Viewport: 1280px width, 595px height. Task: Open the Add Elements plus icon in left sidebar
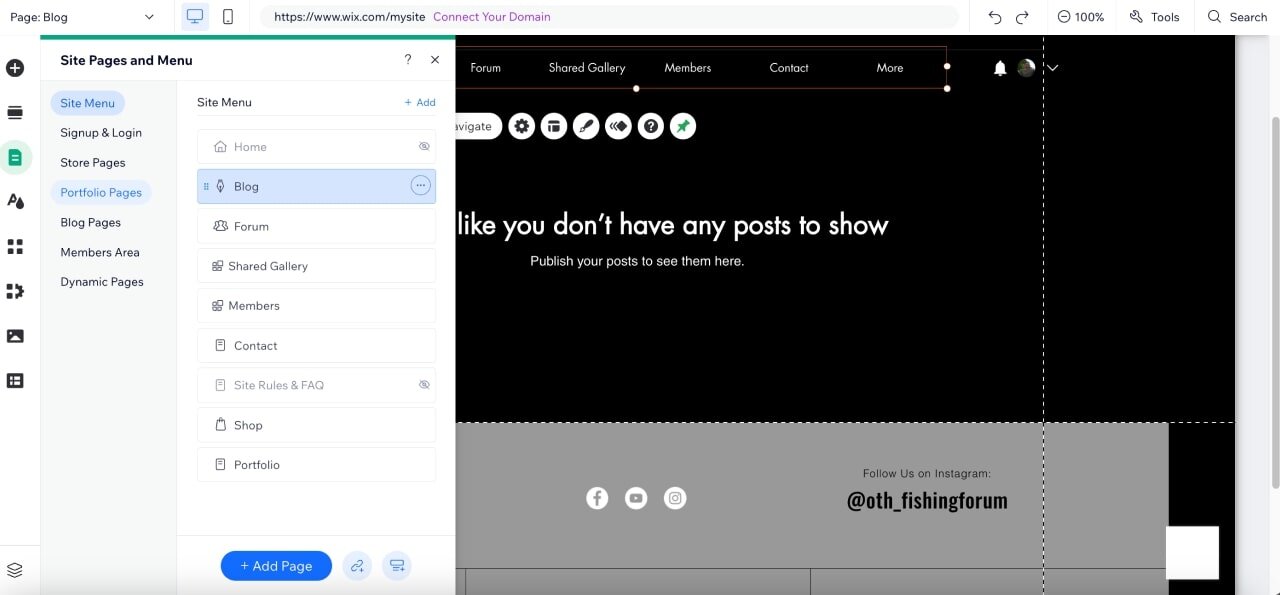pos(15,68)
